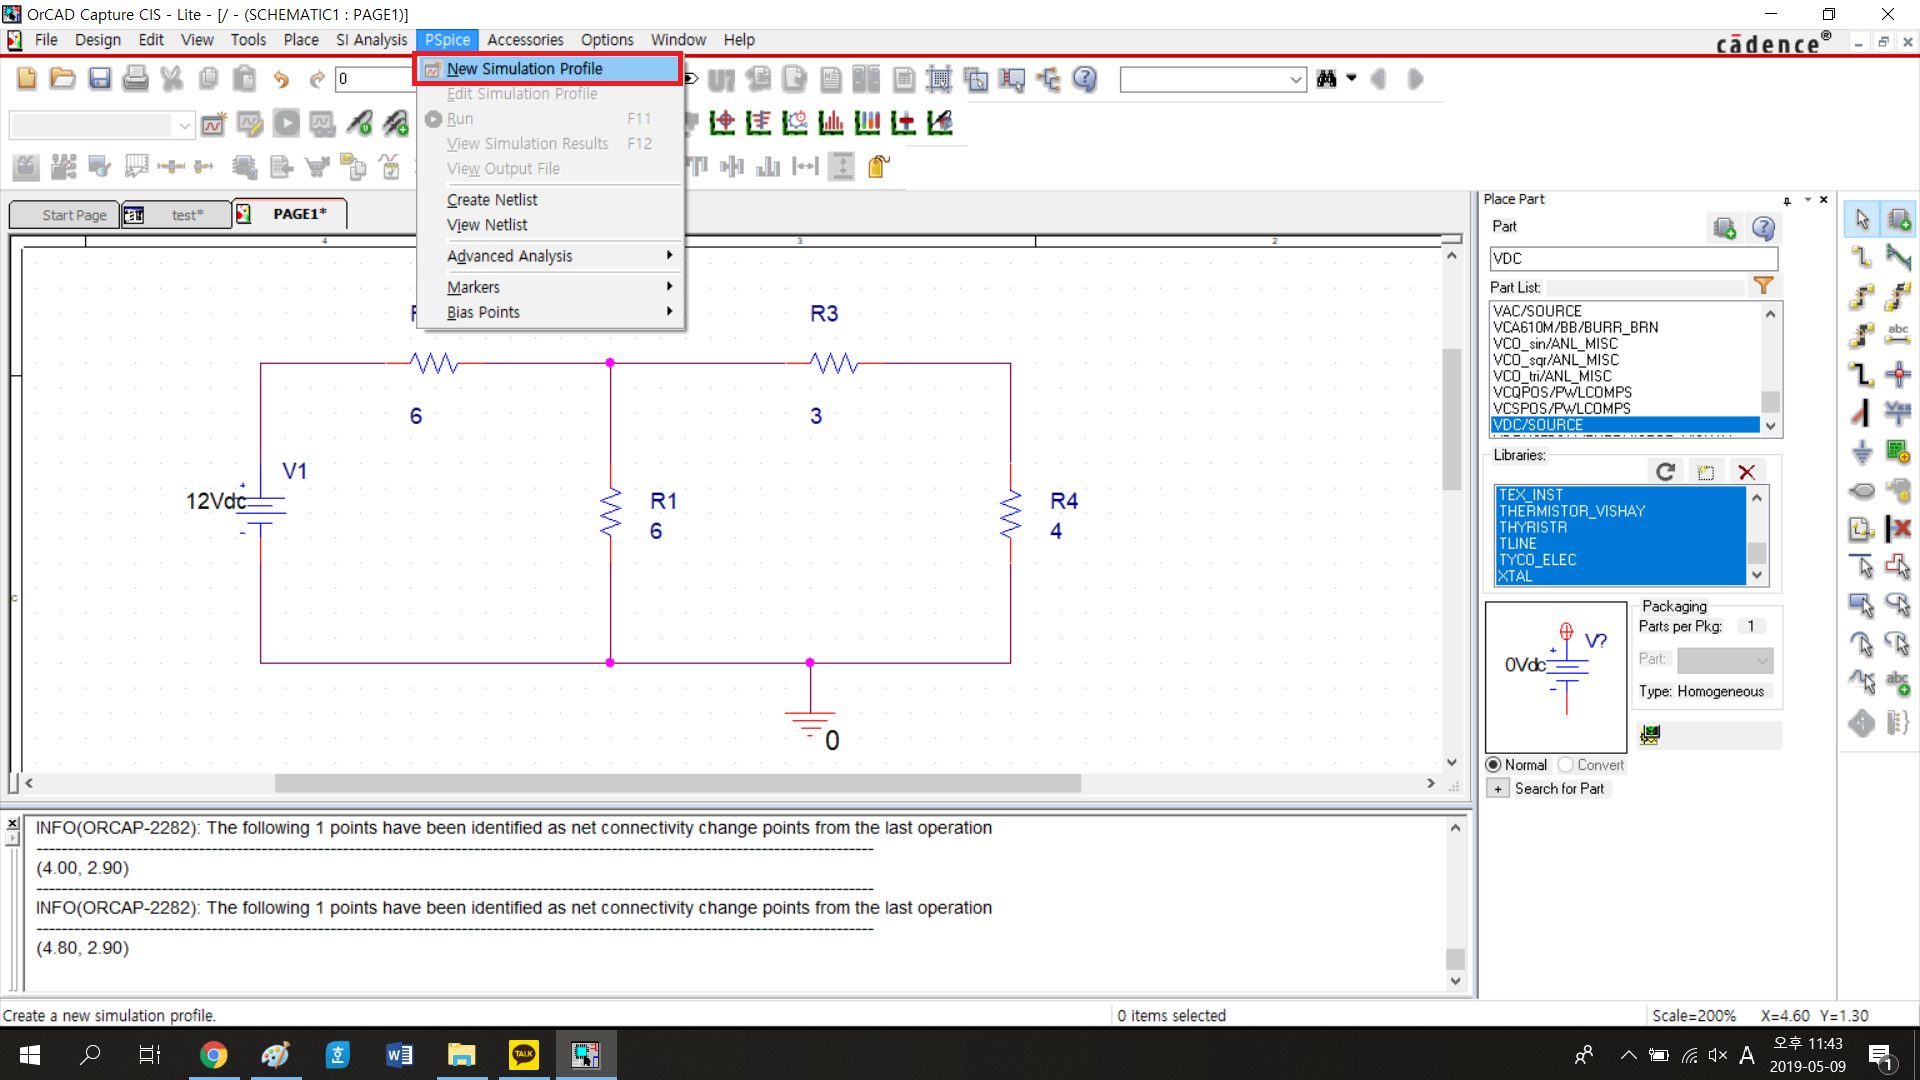Expand the Search for Part section
Screen dimensions: 1920x1080
tap(1497, 789)
